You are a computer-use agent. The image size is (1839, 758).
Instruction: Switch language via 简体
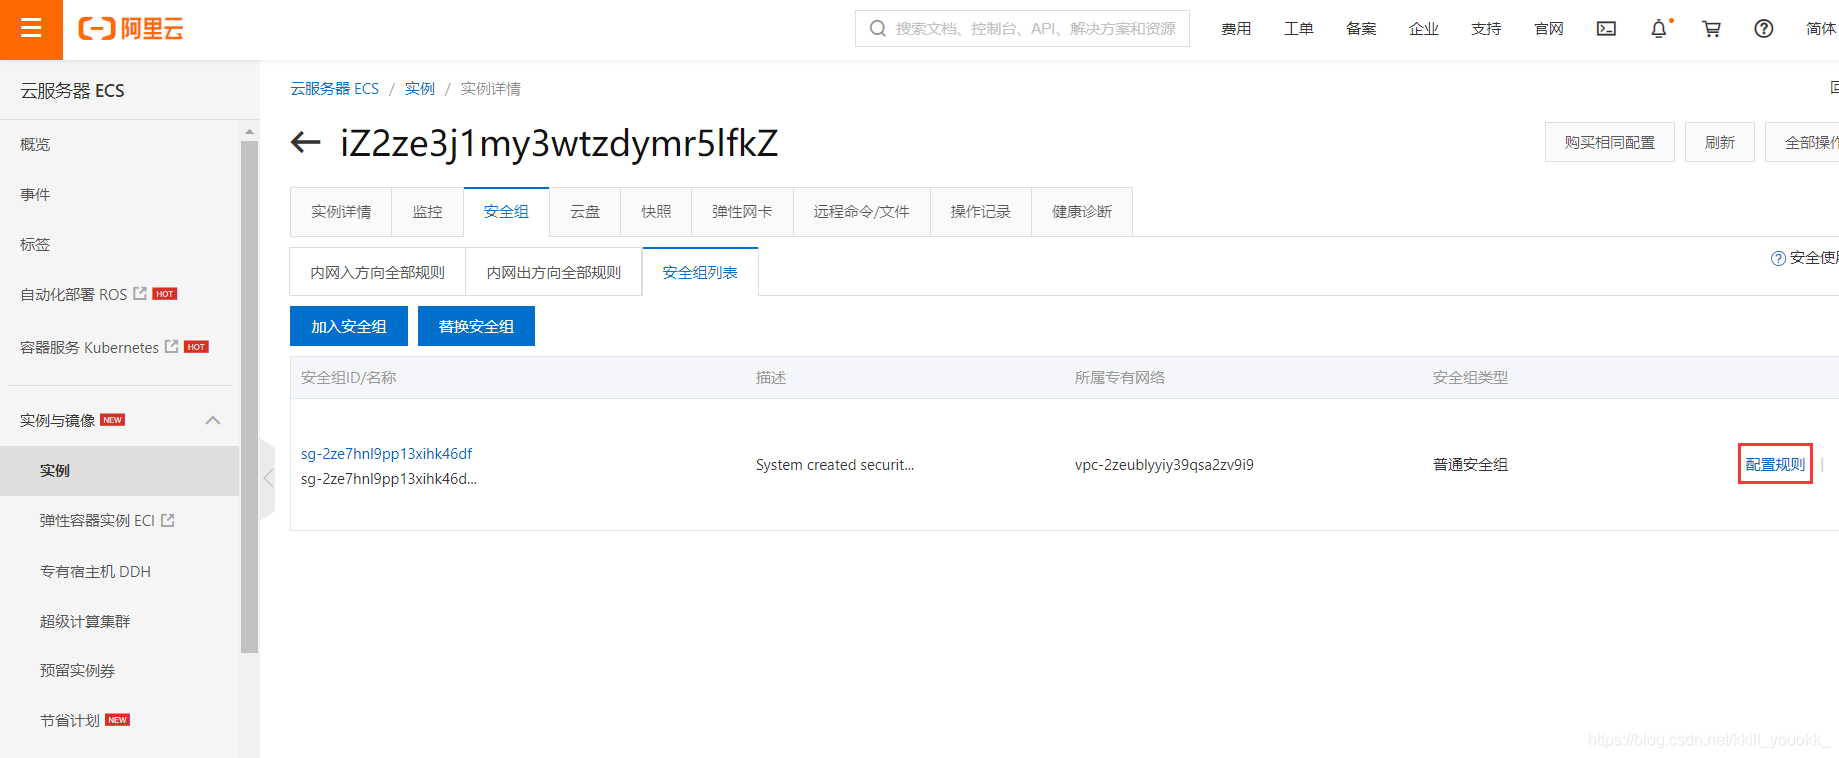[1821, 29]
